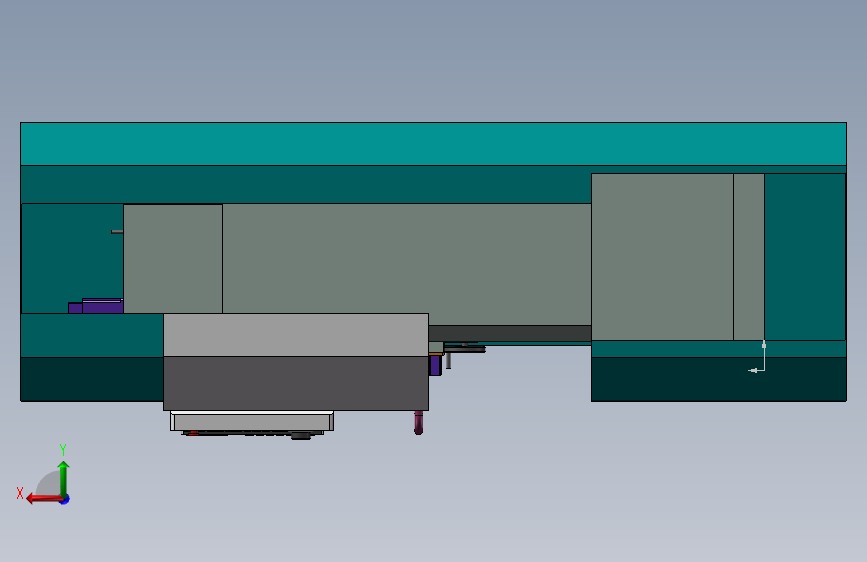This screenshot has width=867, height=562.
Task: Select the small pin on left teal wall
Action: coord(117,232)
